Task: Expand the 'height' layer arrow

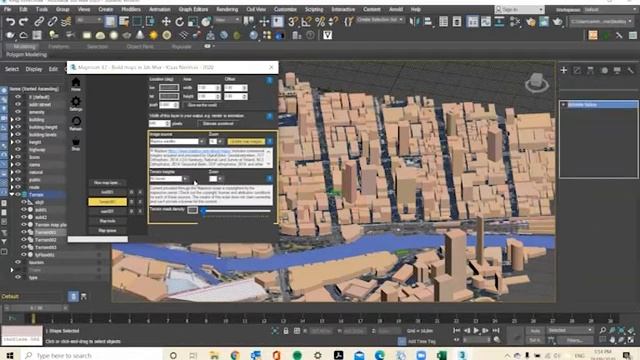Action: click(12, 142)
